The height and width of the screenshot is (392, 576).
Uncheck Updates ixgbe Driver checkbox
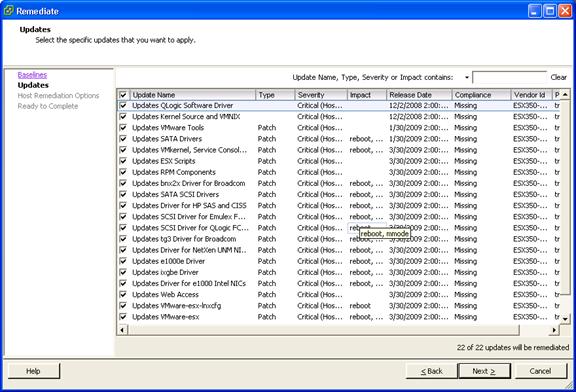(x=123, y=272)
